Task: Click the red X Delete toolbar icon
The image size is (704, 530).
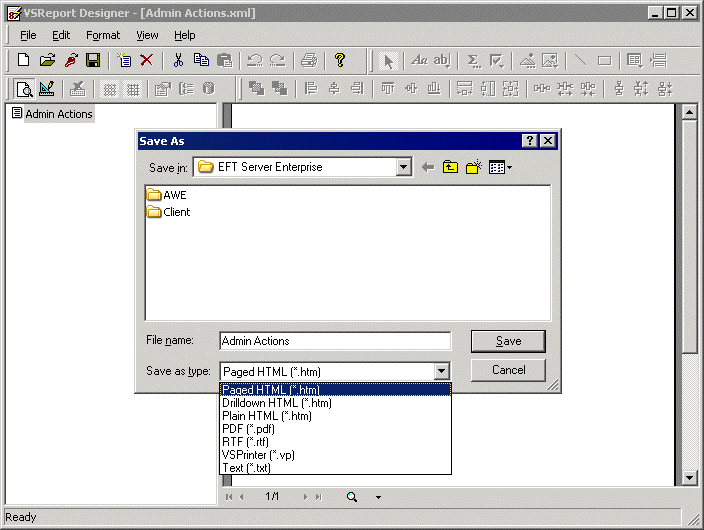Action: 147,61
